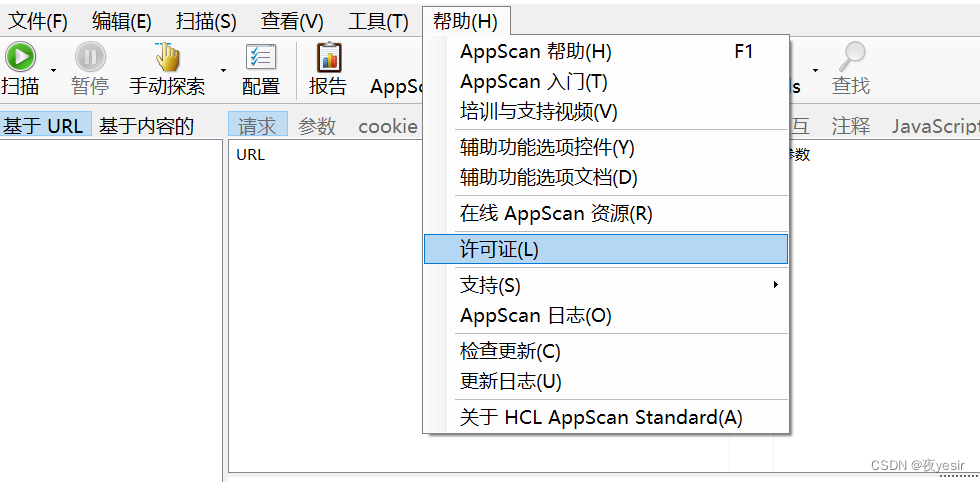Select the 请求 request tab
Screen dimensions: 980x482
tap(257, 125)
